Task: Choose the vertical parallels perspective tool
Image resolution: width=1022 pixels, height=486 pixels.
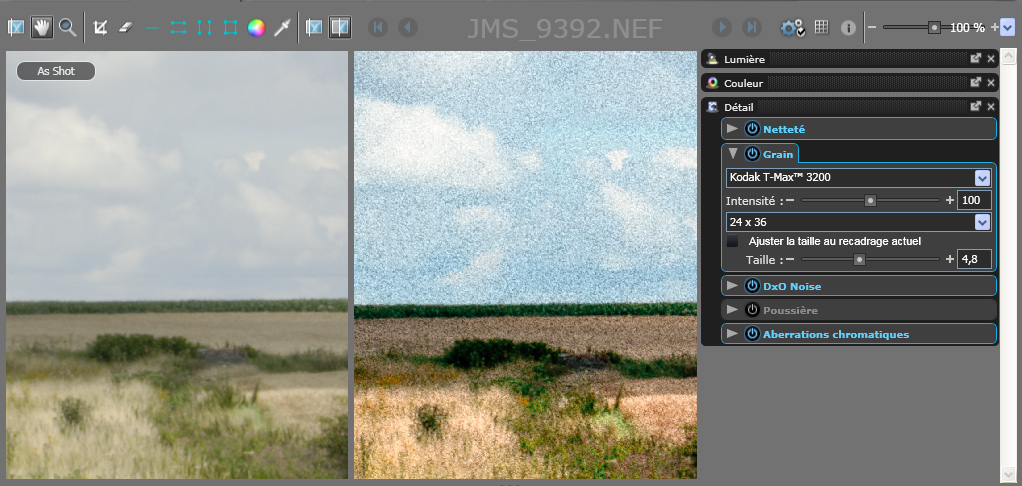Action: tap(205, 27)
